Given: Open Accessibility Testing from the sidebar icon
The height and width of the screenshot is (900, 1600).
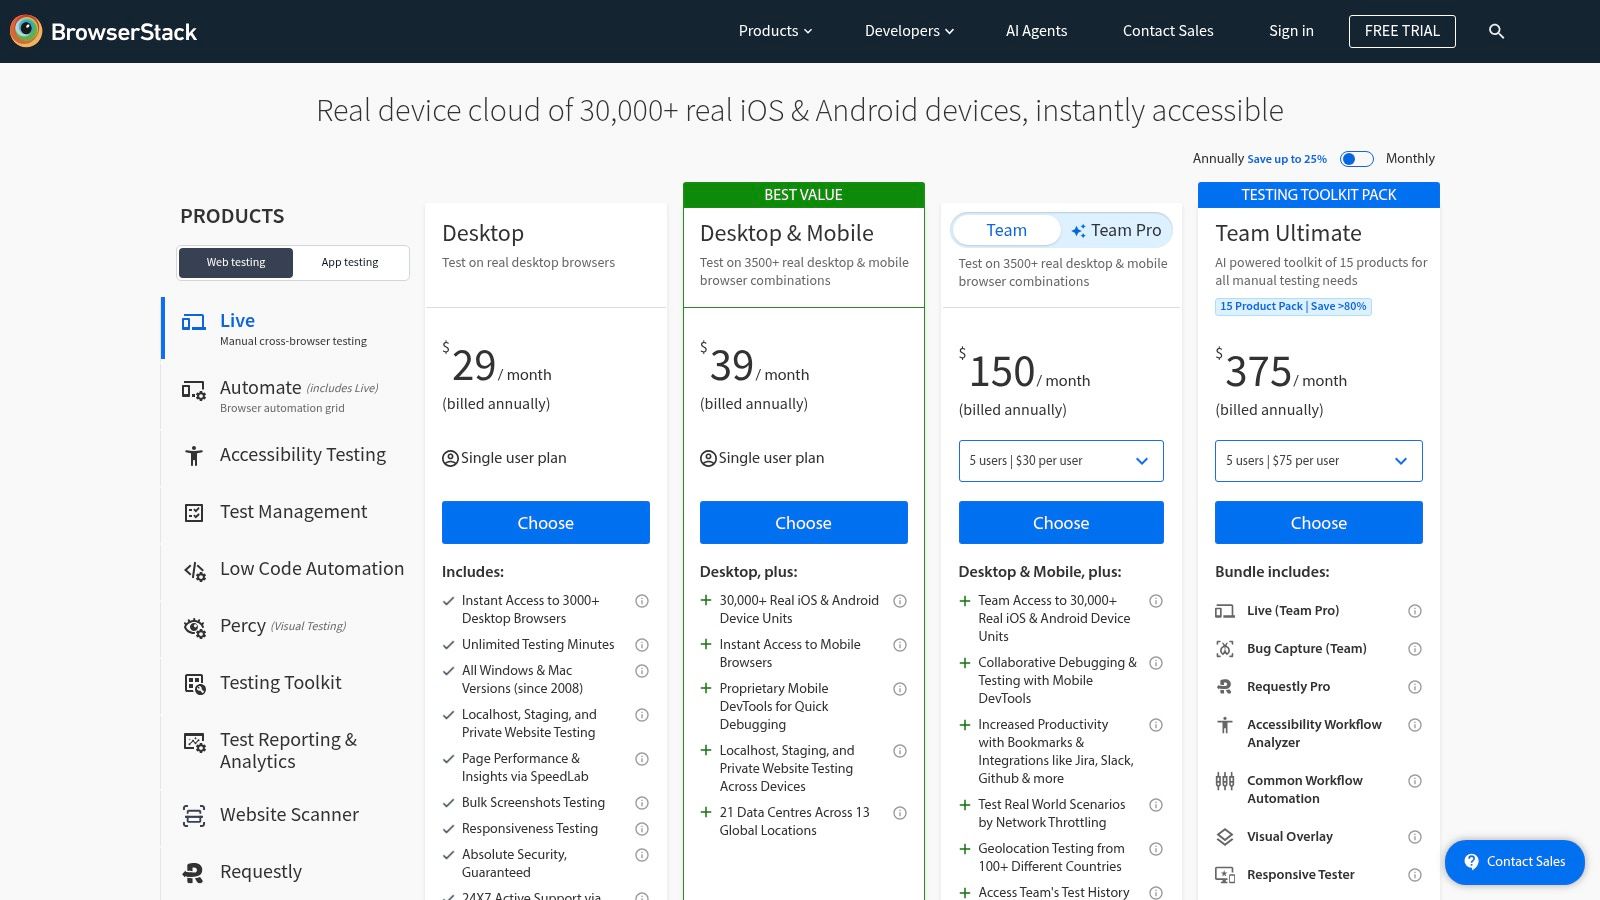Looking at the screenshot, I should (x=192, y=455).
